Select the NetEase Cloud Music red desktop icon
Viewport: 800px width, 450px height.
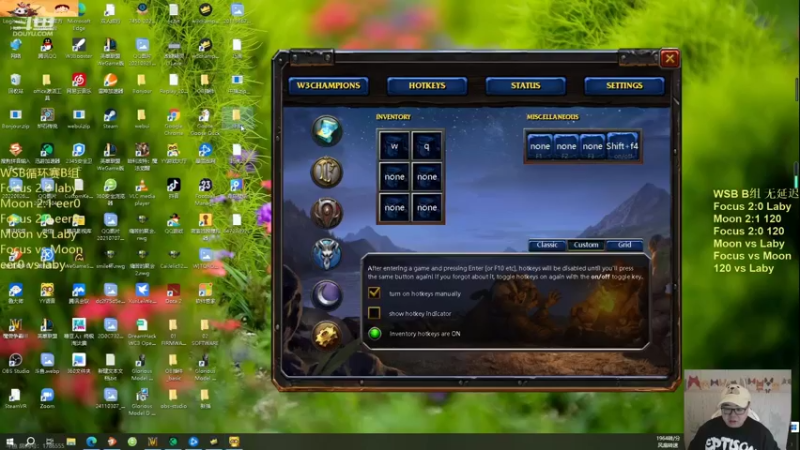tap(79, 83)
